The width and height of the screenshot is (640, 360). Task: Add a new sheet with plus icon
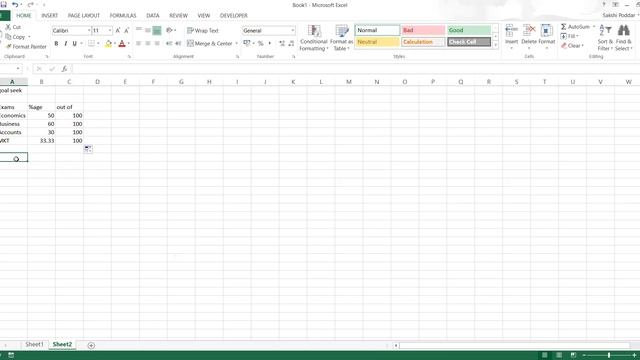pos(91,345)
